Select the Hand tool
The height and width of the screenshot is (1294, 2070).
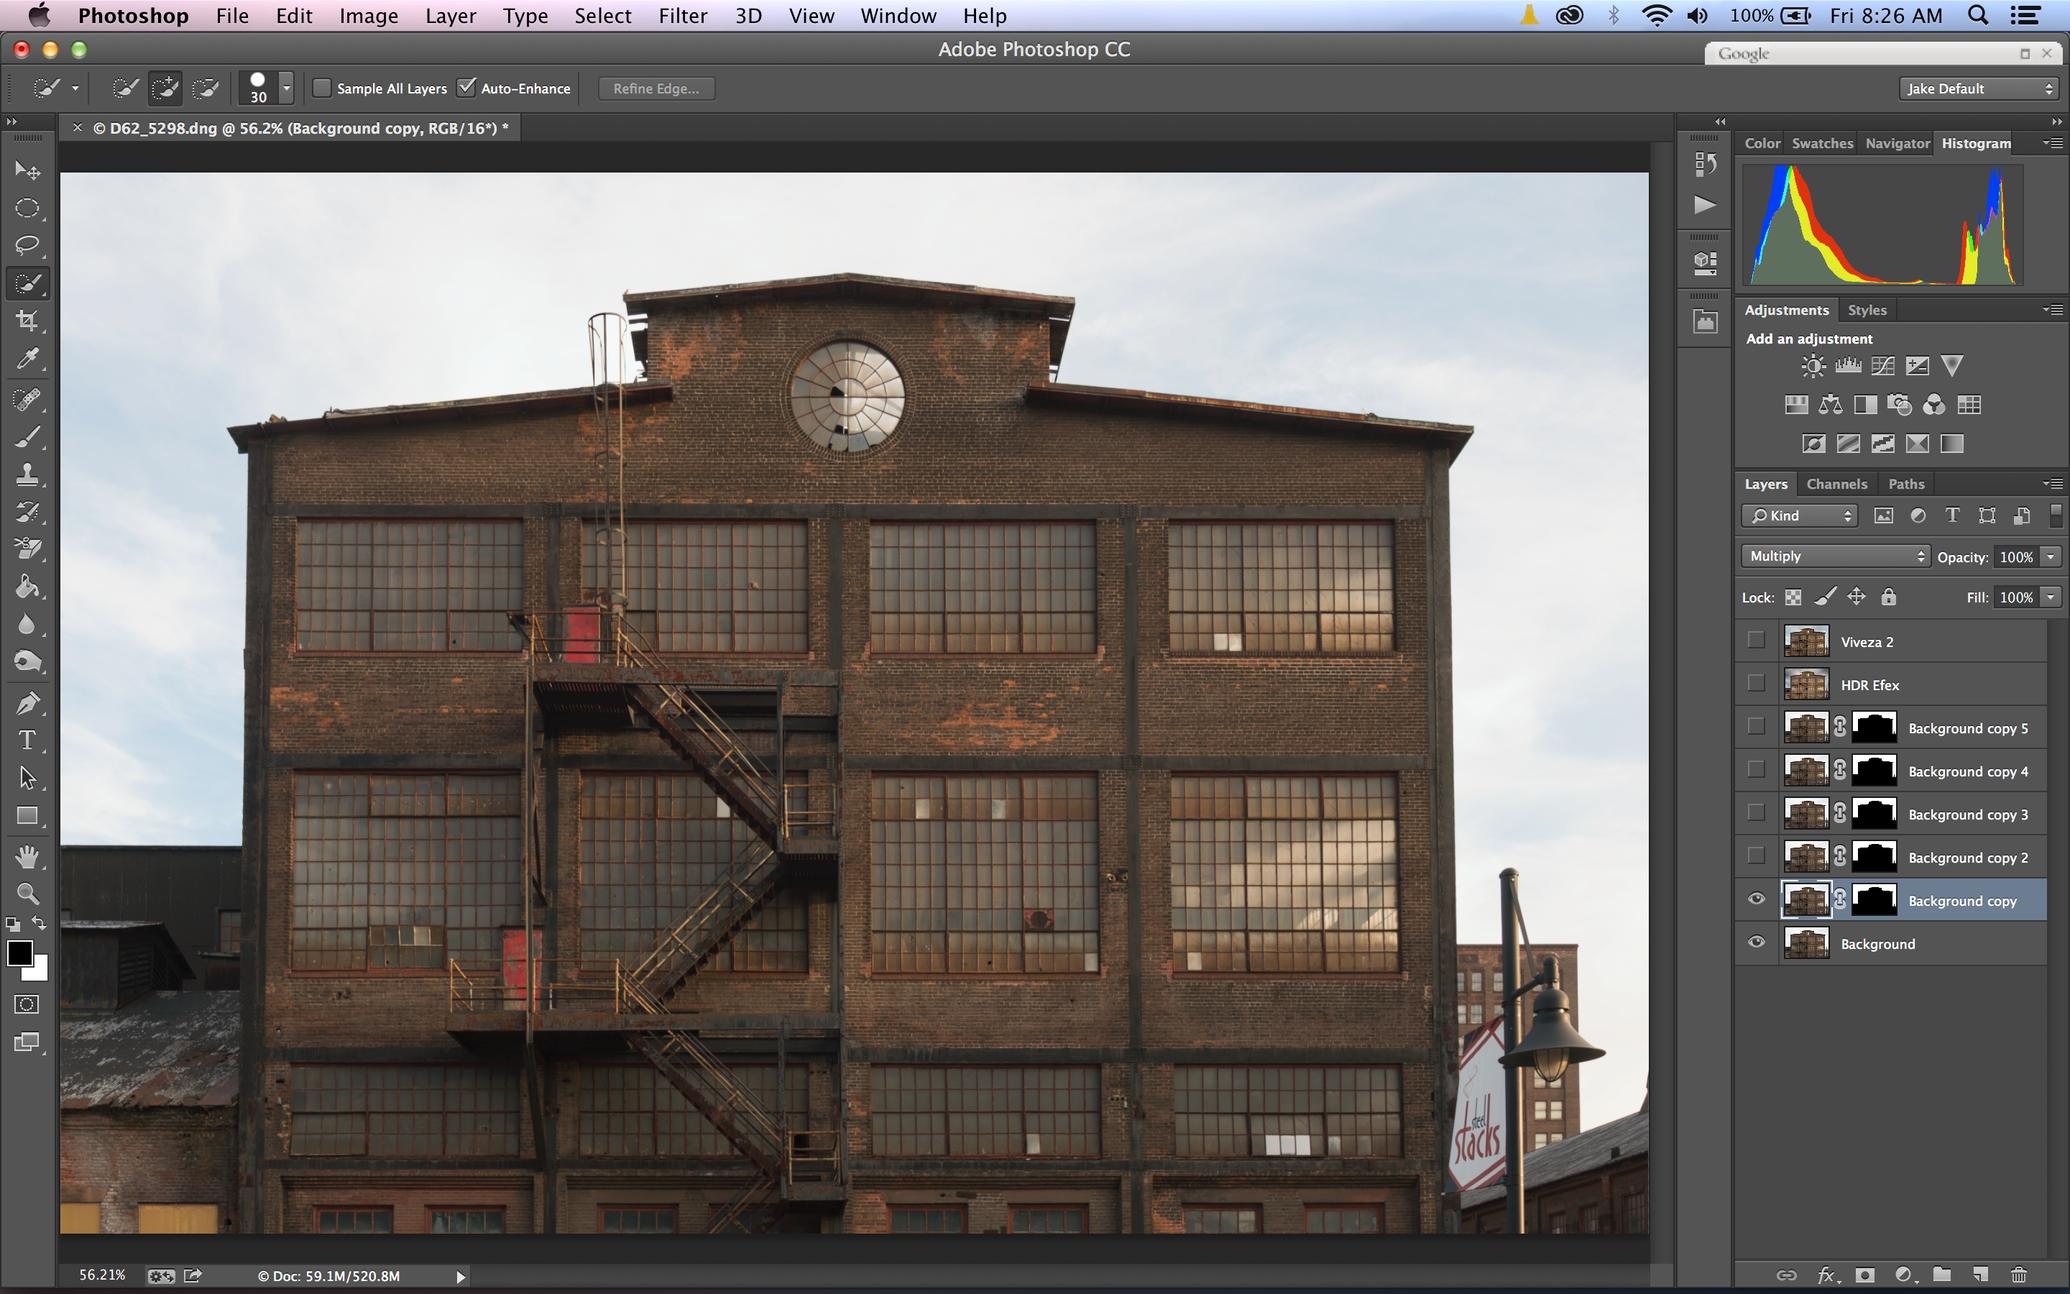pyautogui.click(x=27, y=856)
